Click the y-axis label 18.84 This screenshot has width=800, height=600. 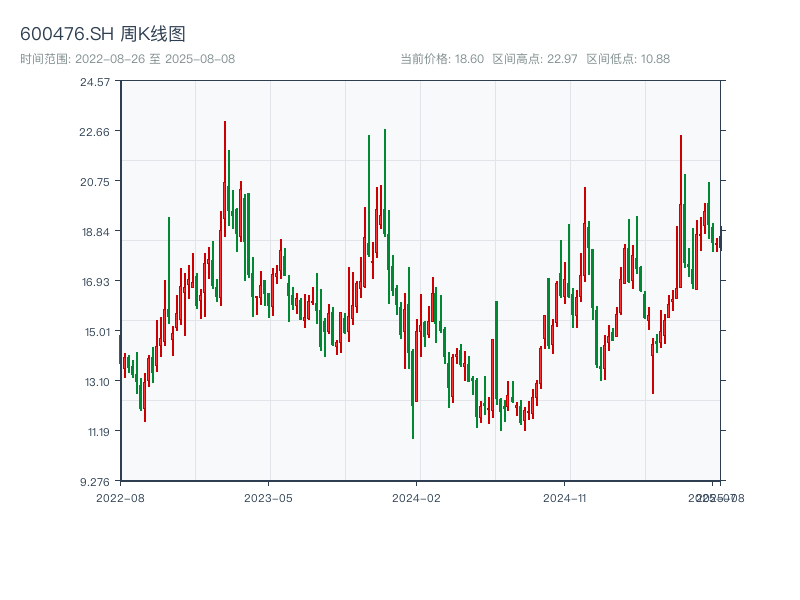coord(96,232)
